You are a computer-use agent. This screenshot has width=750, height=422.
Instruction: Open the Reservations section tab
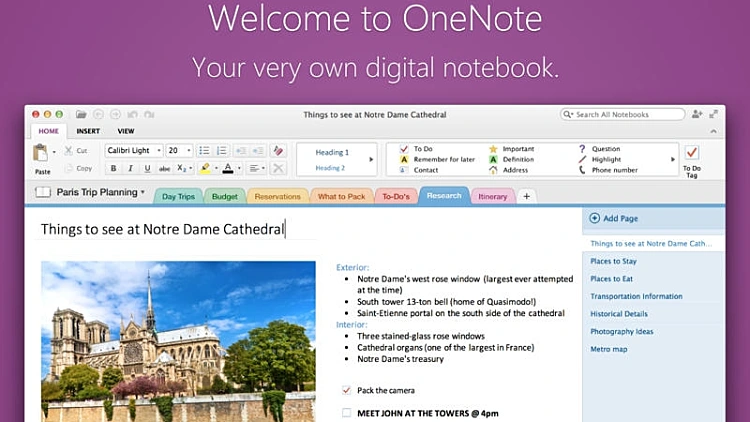pyautogui.click(x=277, y=196)
